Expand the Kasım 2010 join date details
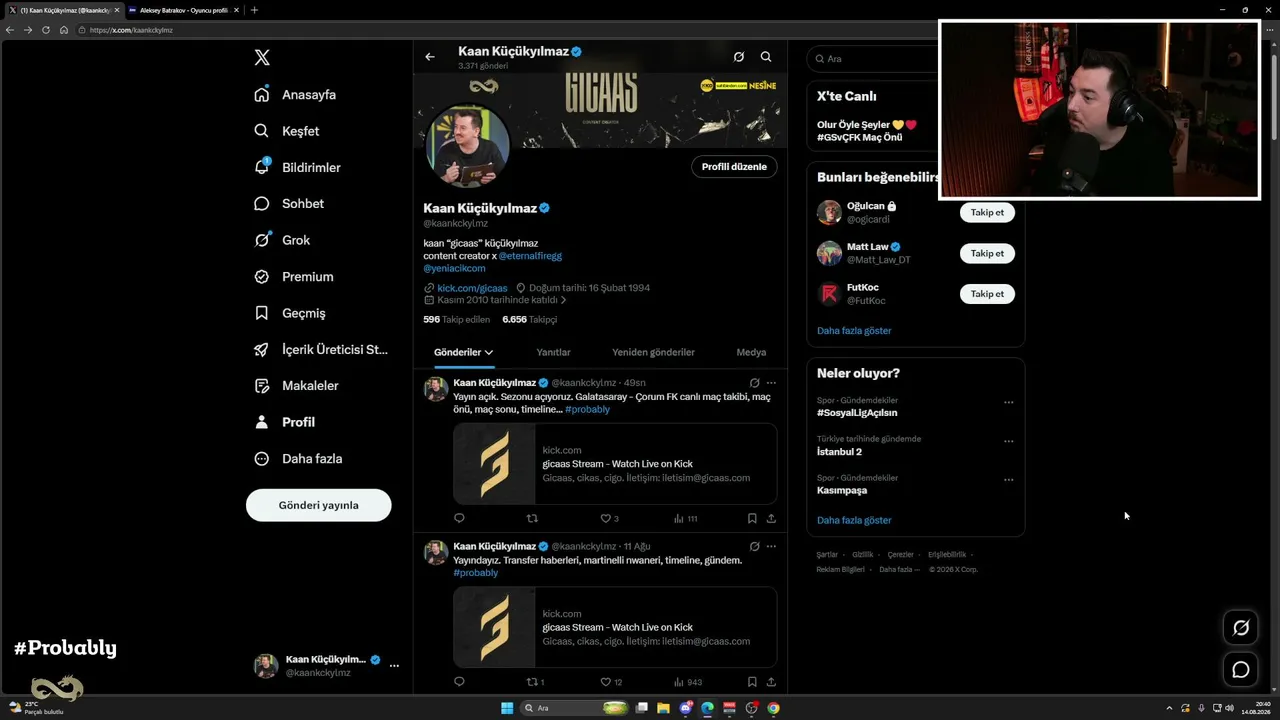Viewport: 1280px width, 720px height. click(x=496, y=300)
